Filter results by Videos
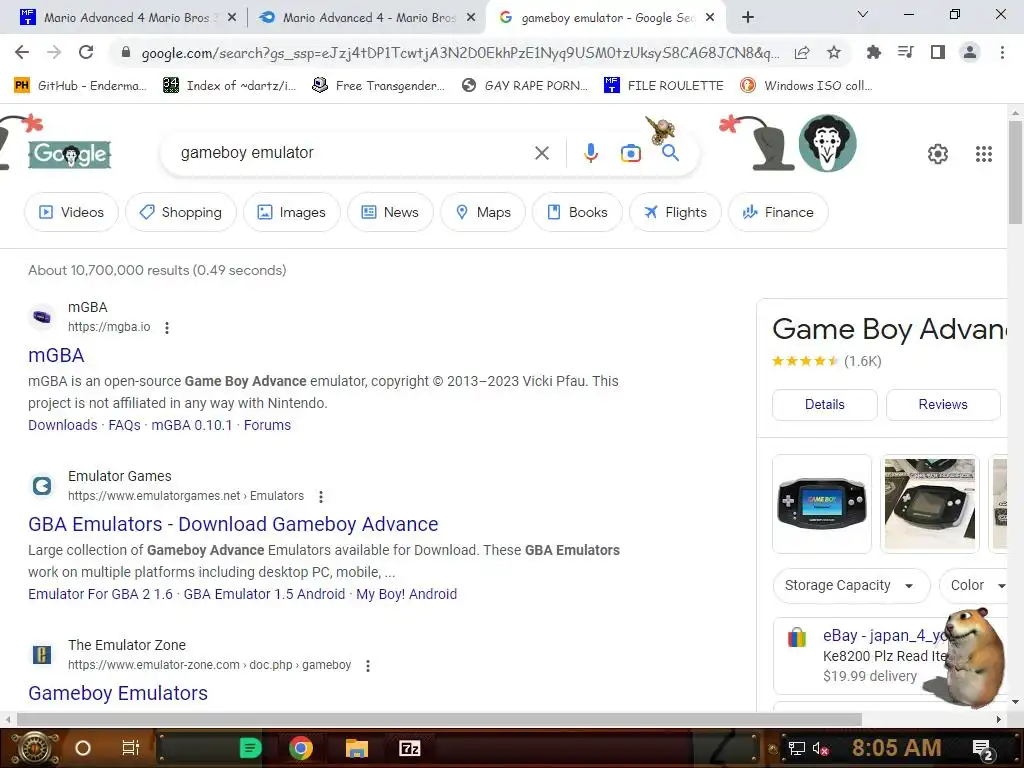Image resolution: width=1024 pixels, height=768 pixels. pyautogui.click(x=72, y=212)
